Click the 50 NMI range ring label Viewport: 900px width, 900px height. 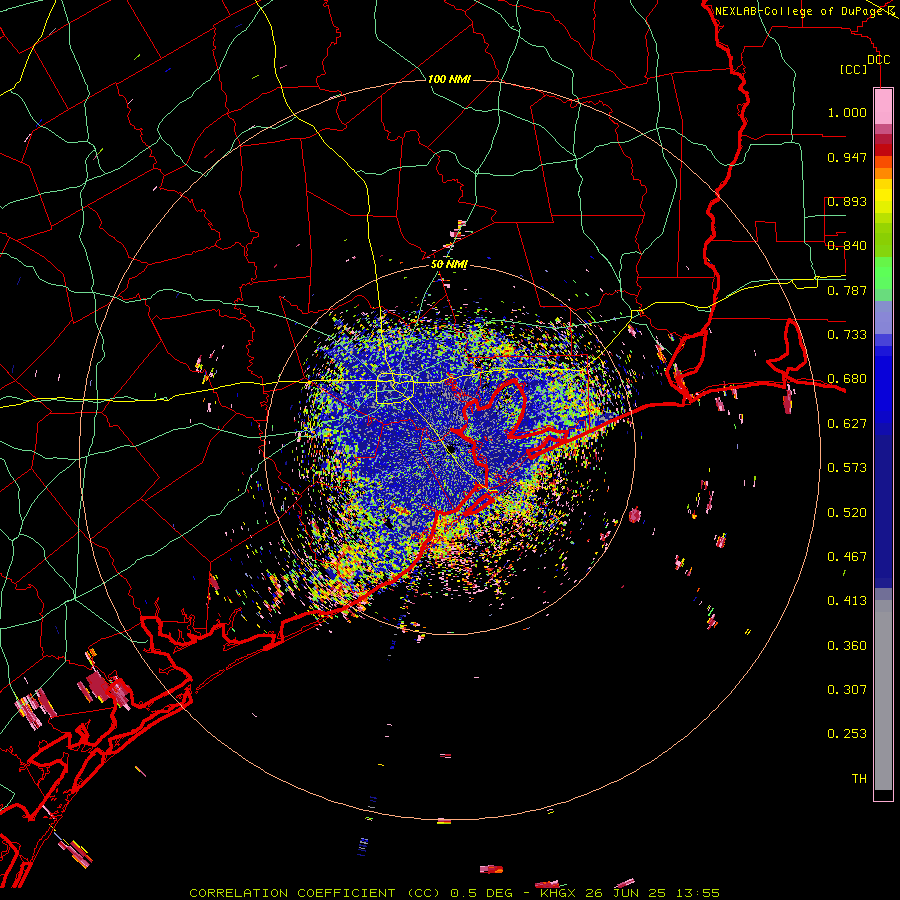pos(449,265)
